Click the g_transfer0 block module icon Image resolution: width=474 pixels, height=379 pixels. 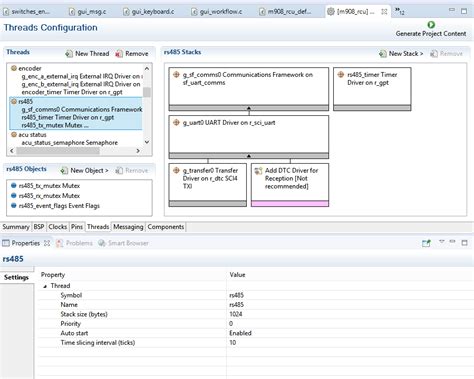click(x=176, y=170)
